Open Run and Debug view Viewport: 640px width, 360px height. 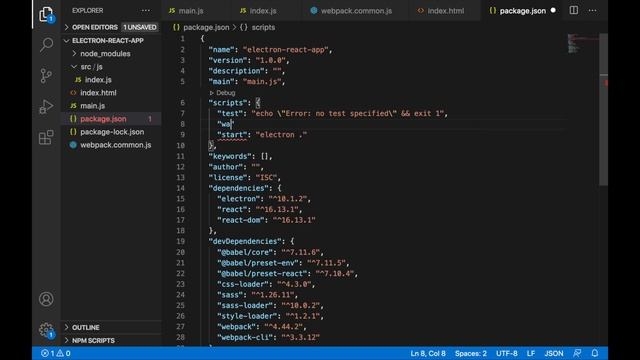click(46, 107)
